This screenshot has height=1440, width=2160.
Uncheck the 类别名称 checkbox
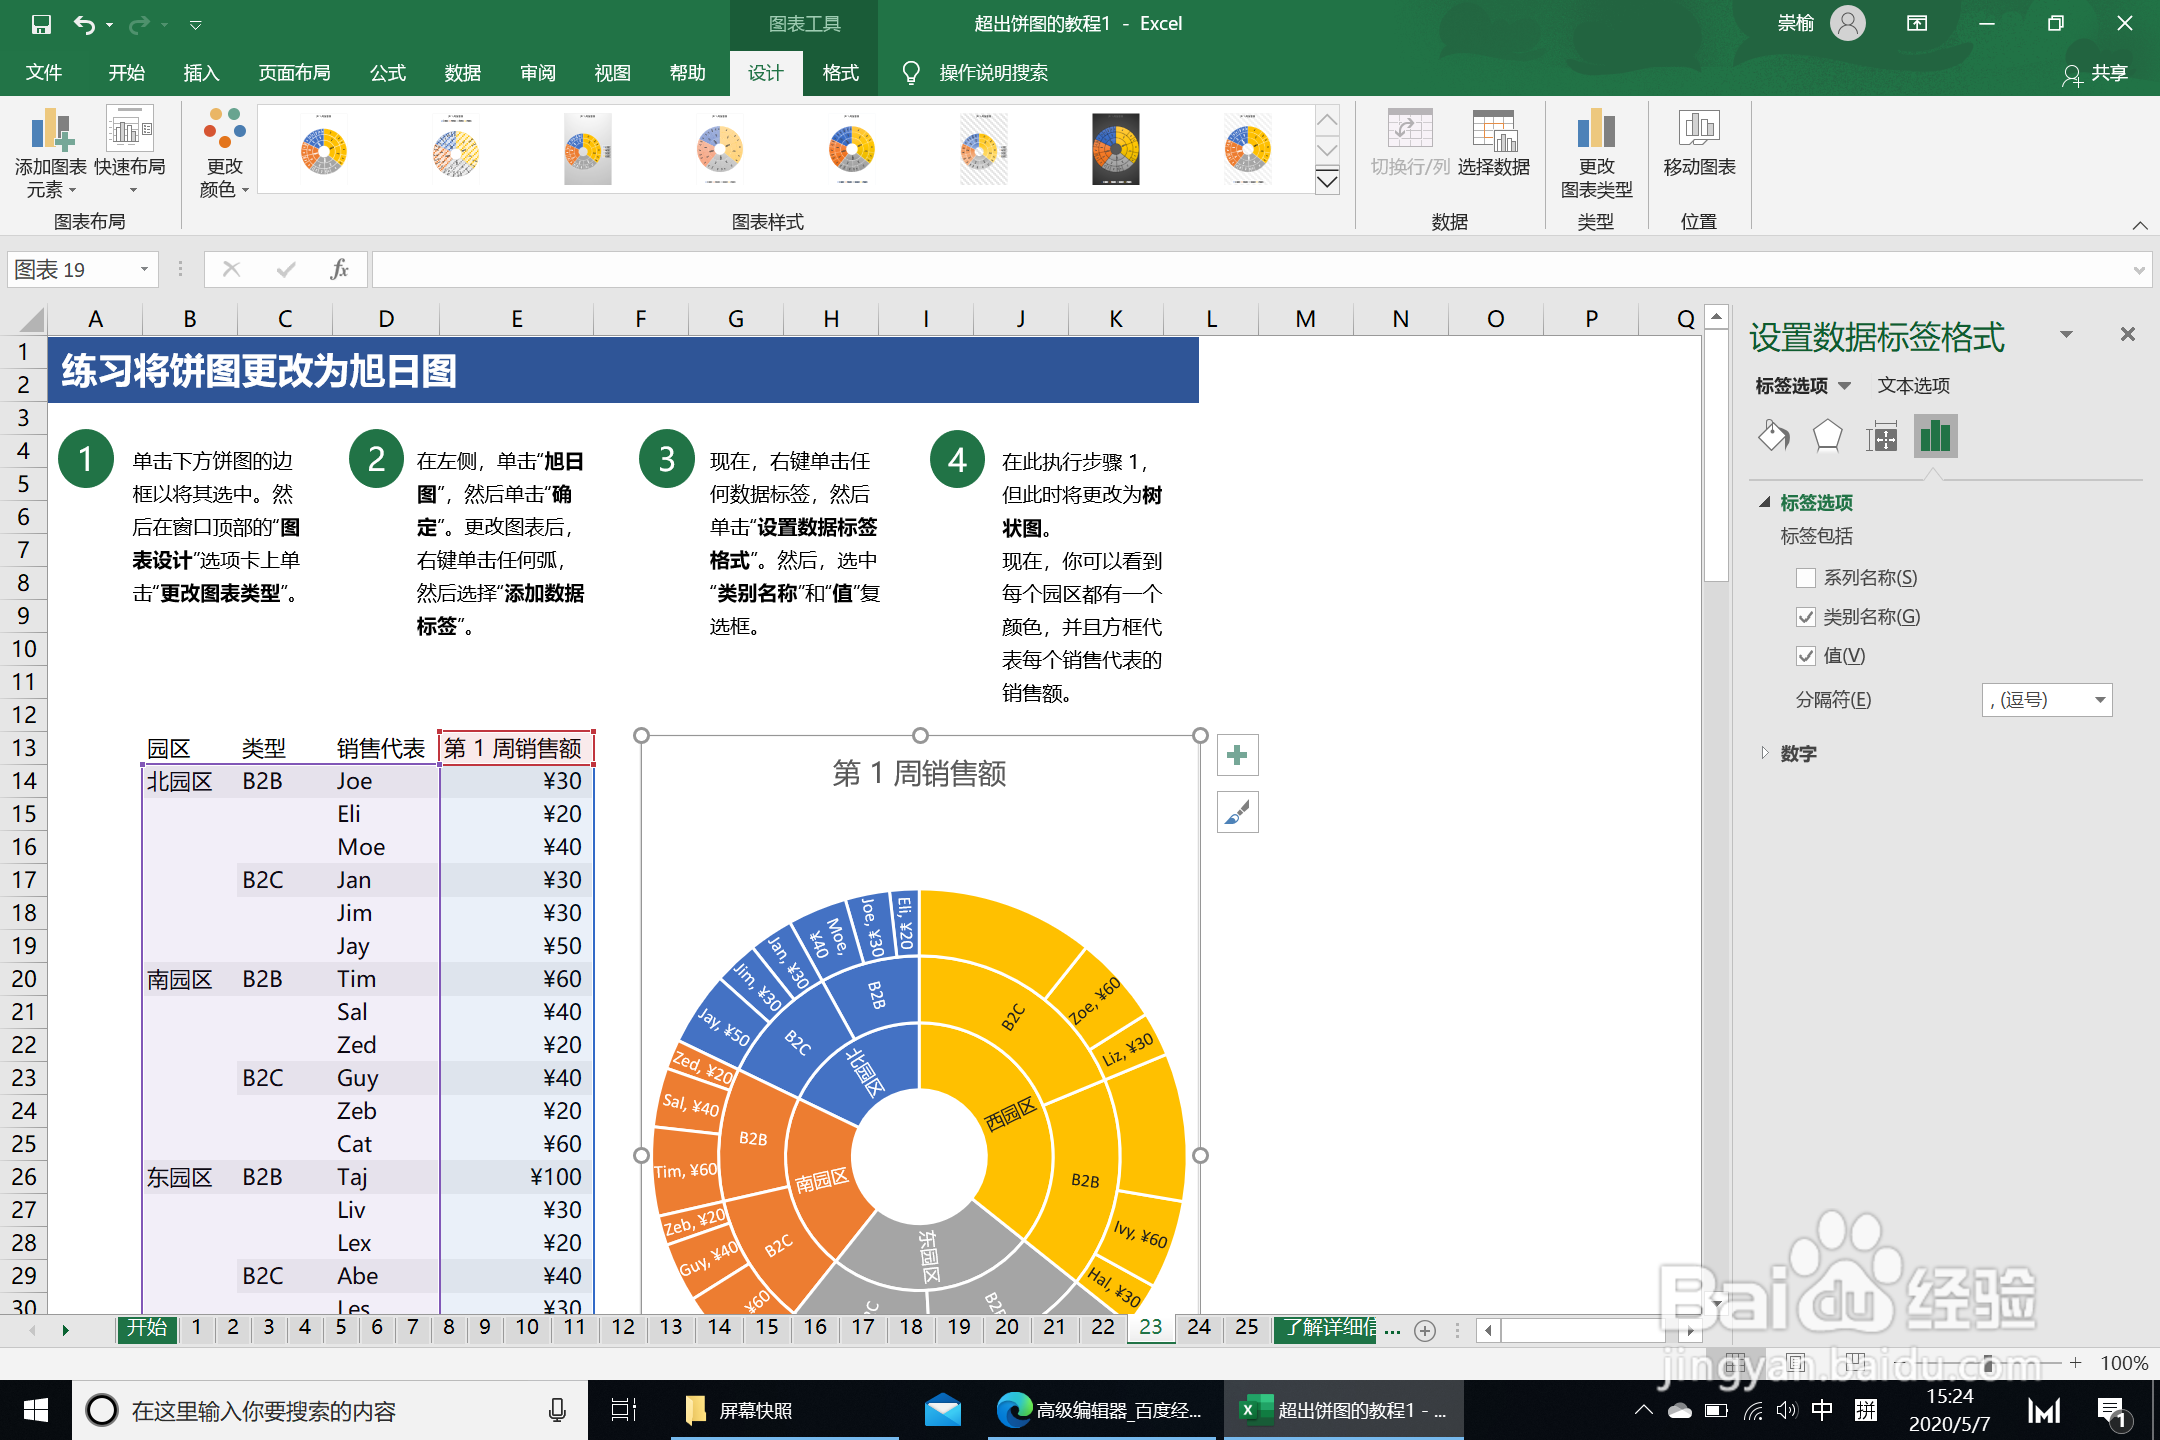(1806, 617)
